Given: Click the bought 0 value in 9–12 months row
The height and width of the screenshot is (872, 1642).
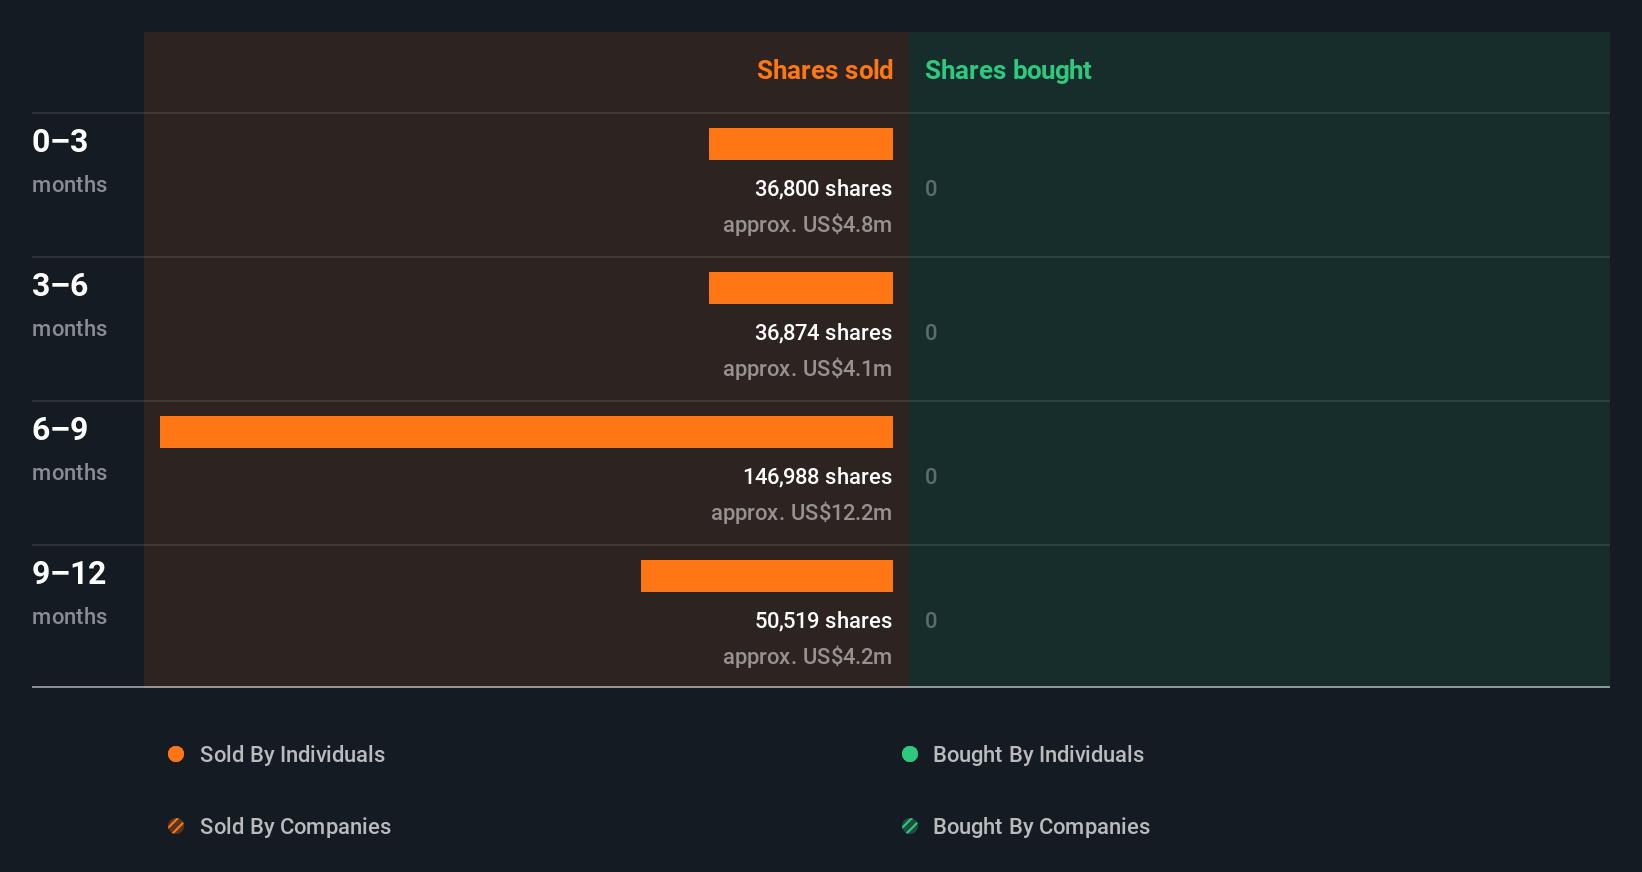Looking at the screenshot, I should (x=931, y=620).
